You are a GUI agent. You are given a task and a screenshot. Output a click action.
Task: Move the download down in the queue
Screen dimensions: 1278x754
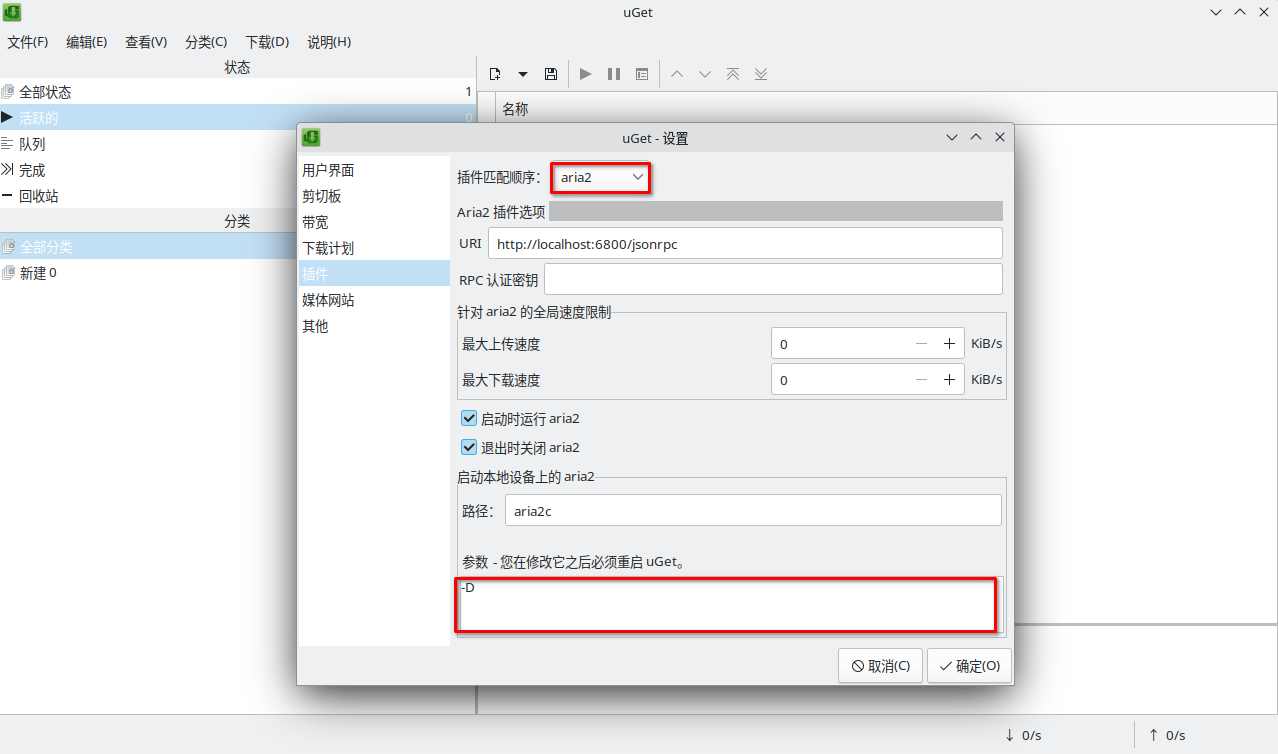click(x=705, y=73)
